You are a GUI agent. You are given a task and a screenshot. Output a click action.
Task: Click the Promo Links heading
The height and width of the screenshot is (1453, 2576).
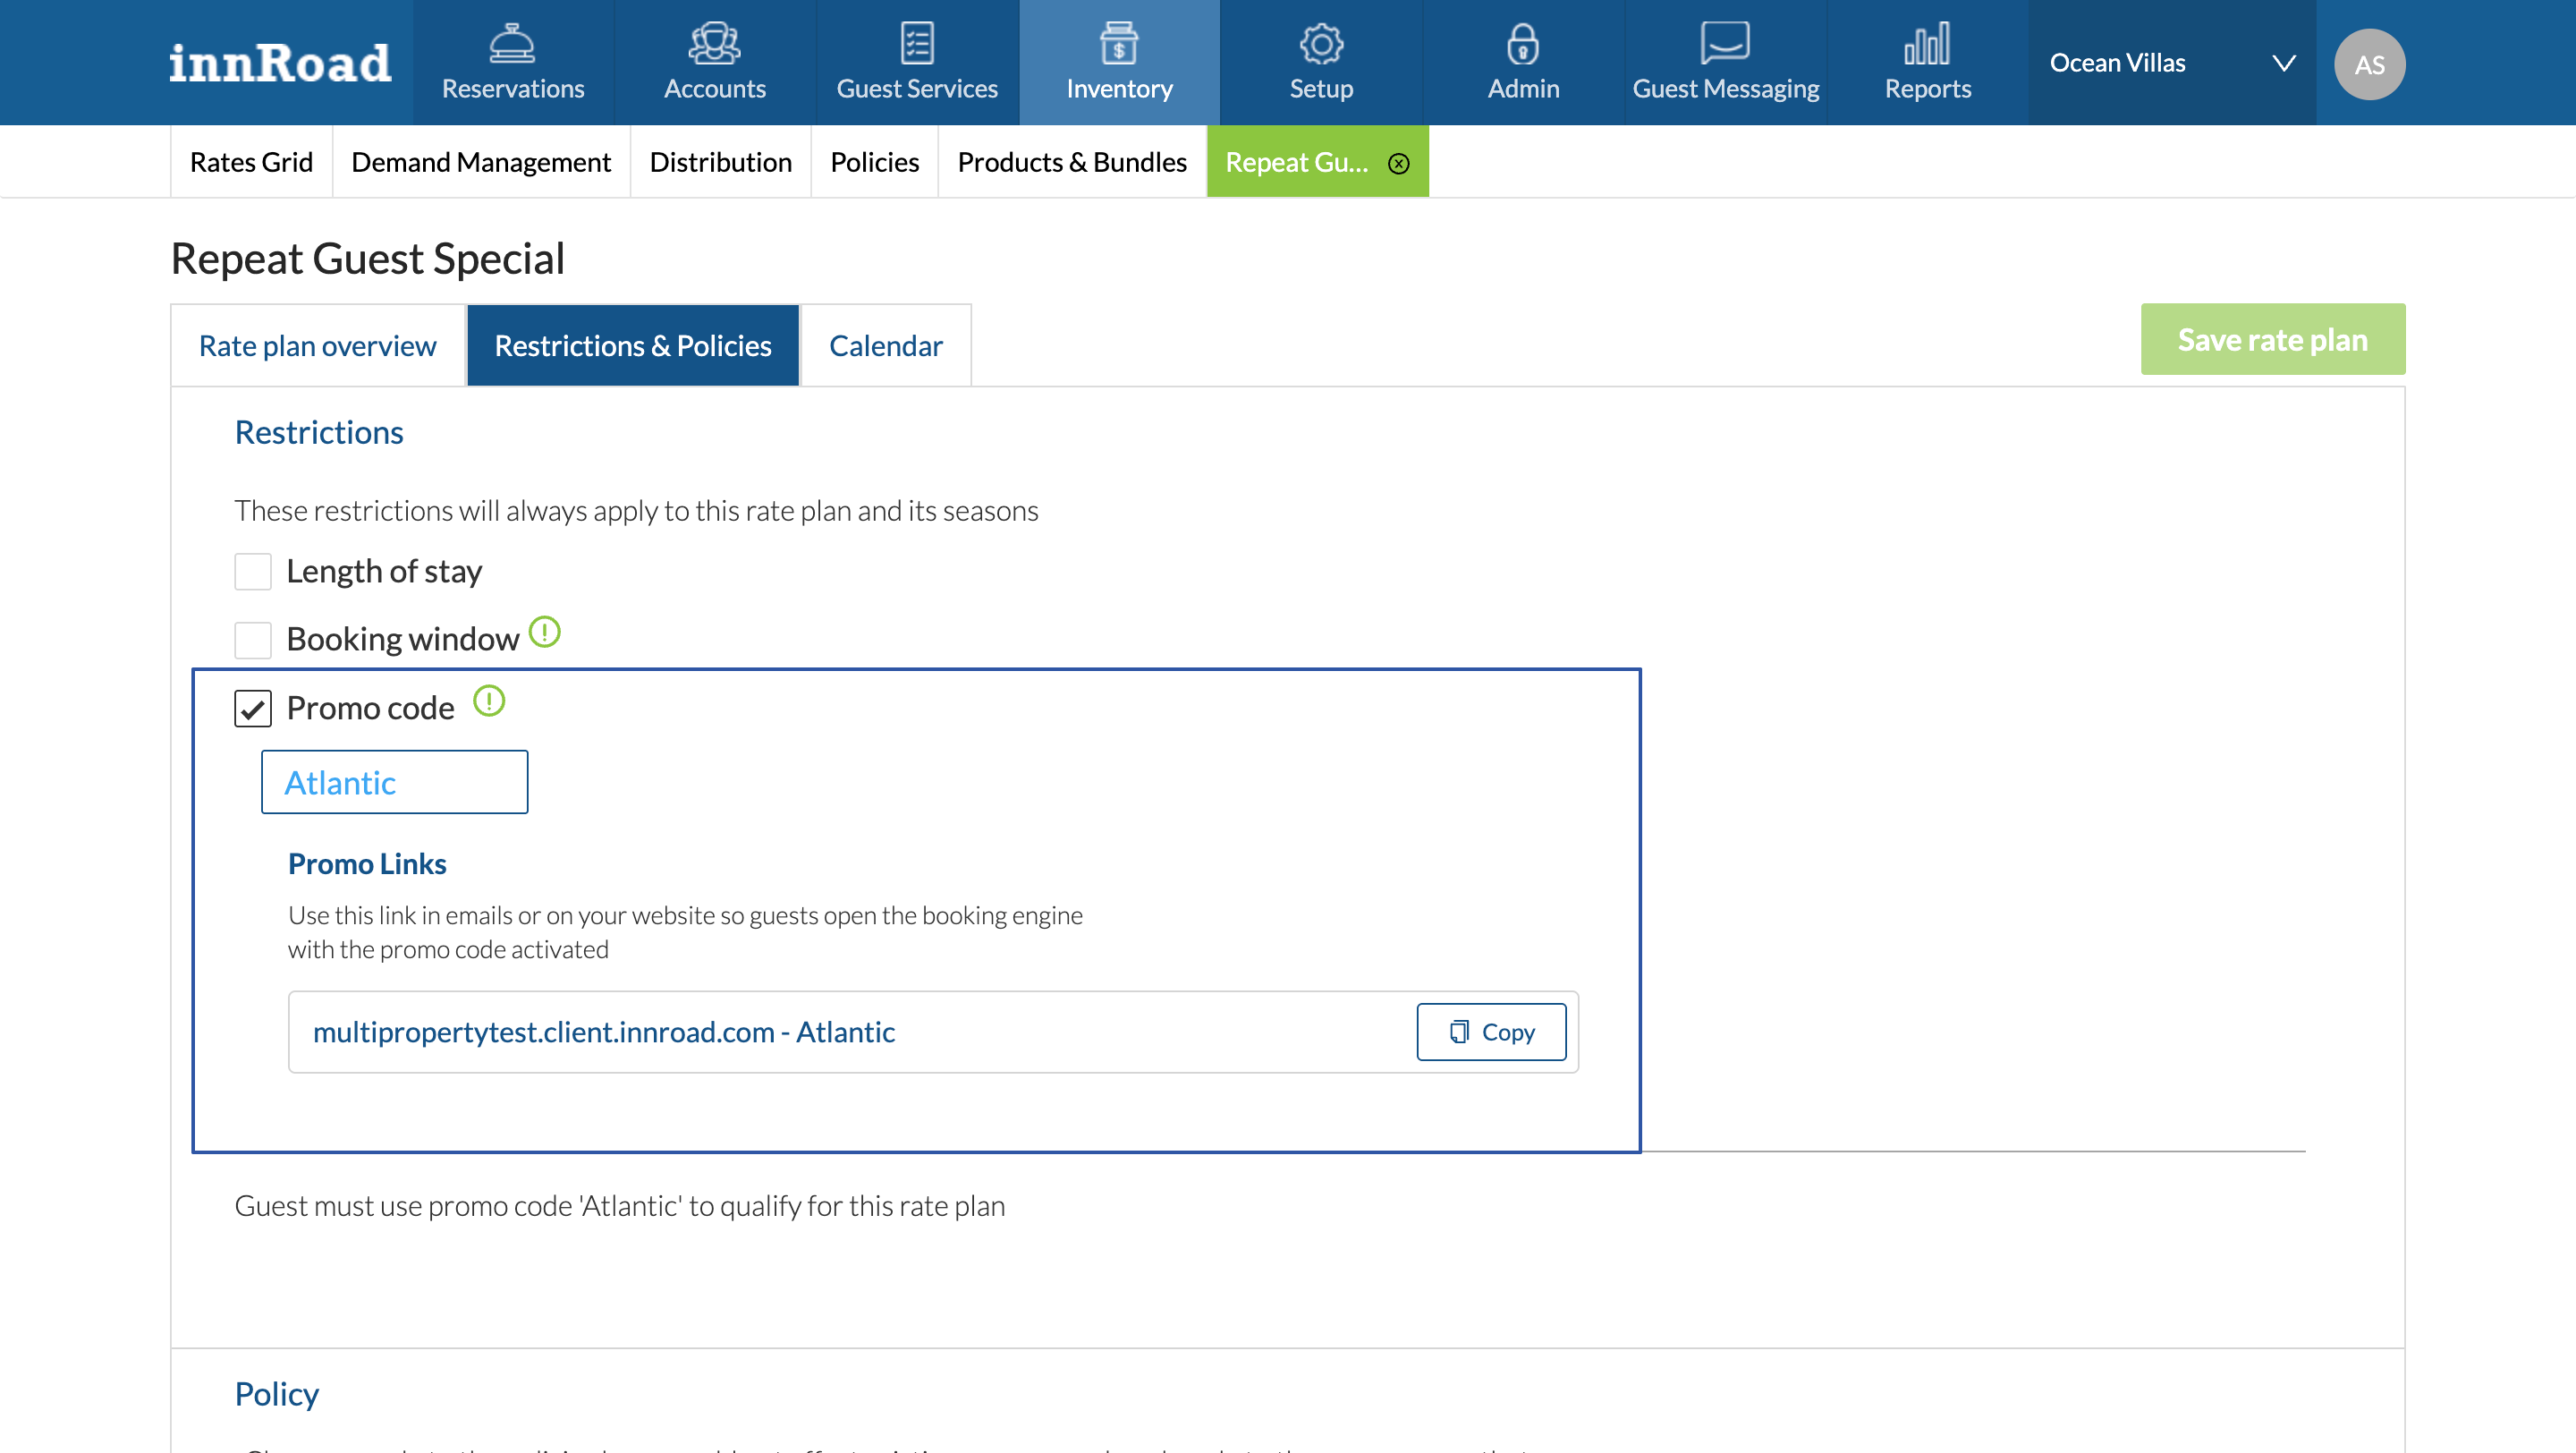pyautogui.click(x=367, y=863)
